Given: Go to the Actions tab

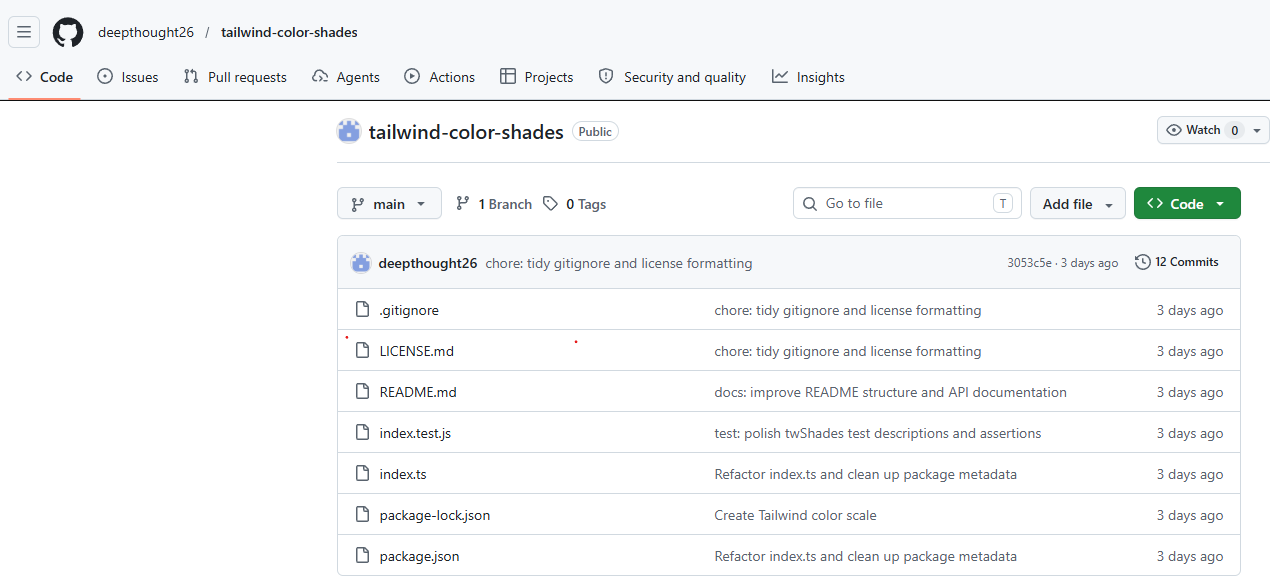Looking at the screenshot, I should coord(439,77).
